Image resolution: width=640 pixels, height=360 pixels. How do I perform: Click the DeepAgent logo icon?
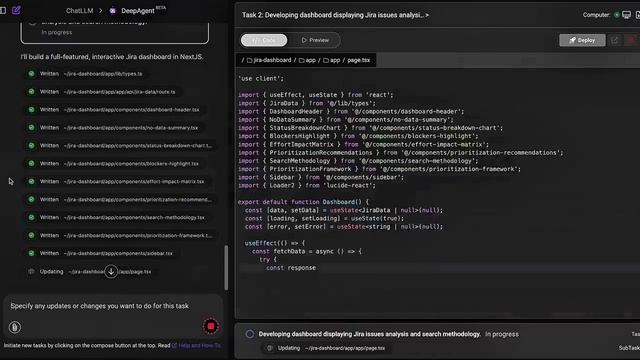pyautogui.click(x=113, y=11)
